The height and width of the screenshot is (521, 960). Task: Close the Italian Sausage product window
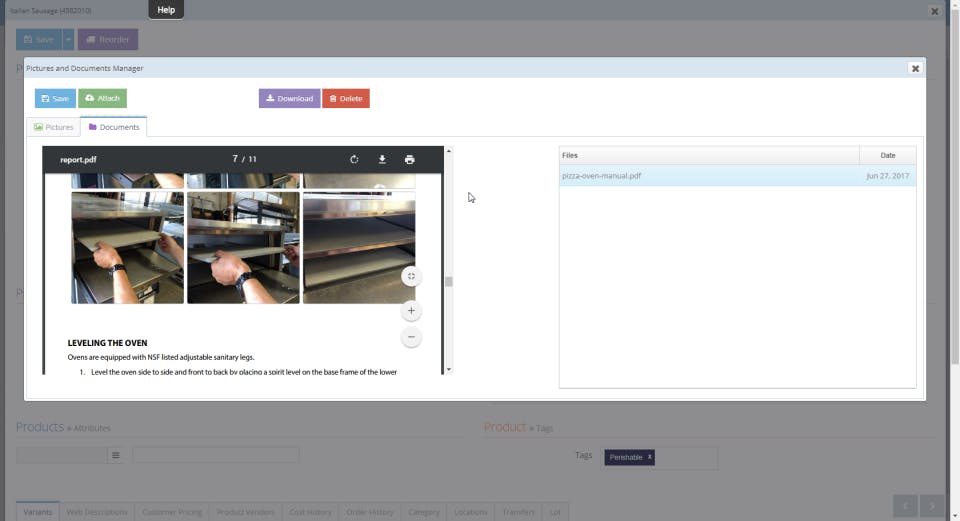coord(934,11)
